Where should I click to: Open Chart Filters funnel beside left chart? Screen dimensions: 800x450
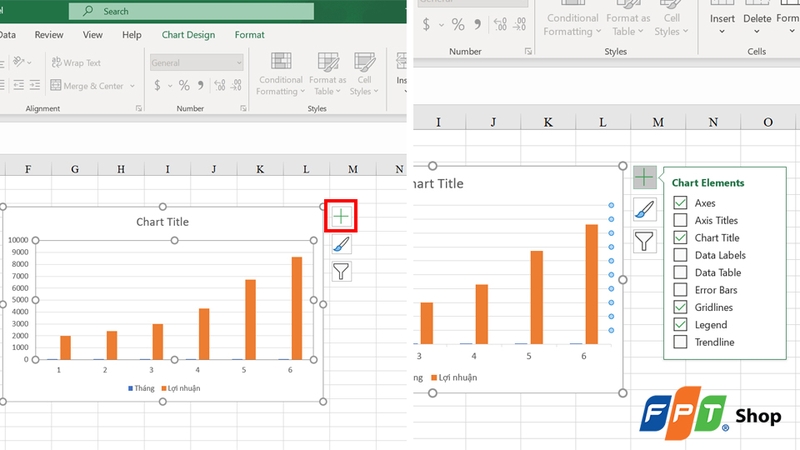341,271
